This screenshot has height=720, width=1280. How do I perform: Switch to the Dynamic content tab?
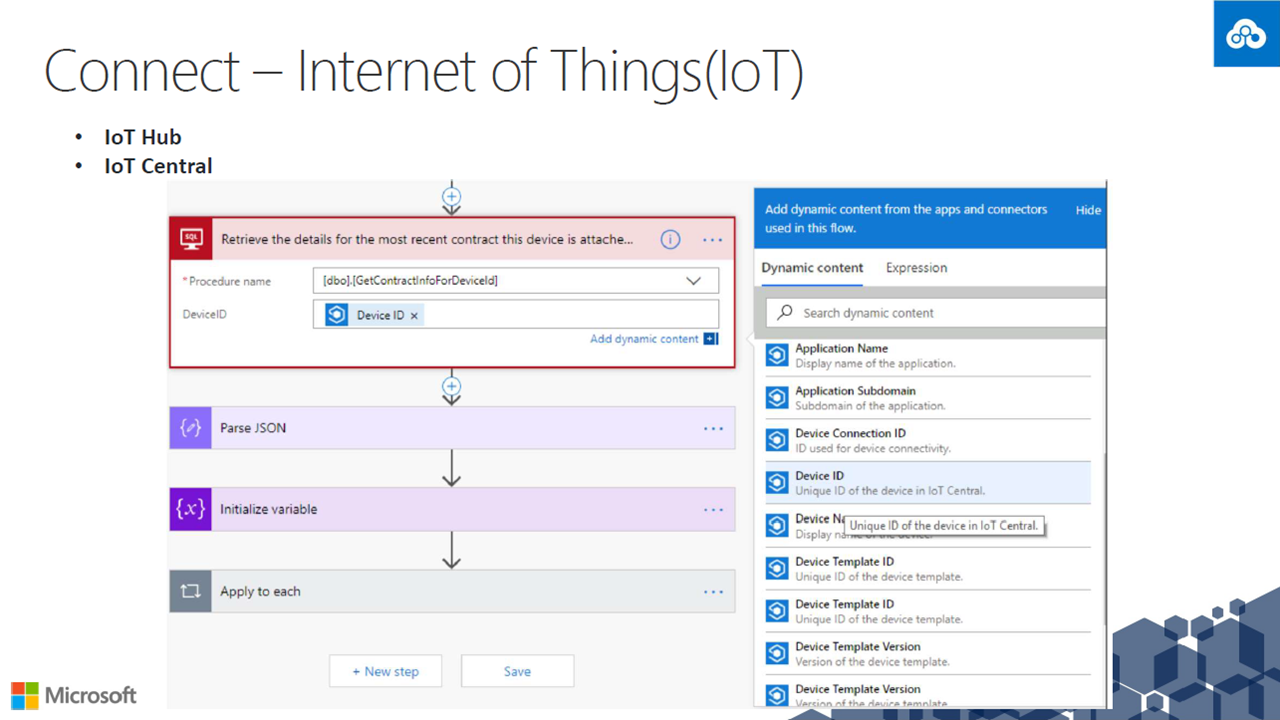[x=812, y=268]
